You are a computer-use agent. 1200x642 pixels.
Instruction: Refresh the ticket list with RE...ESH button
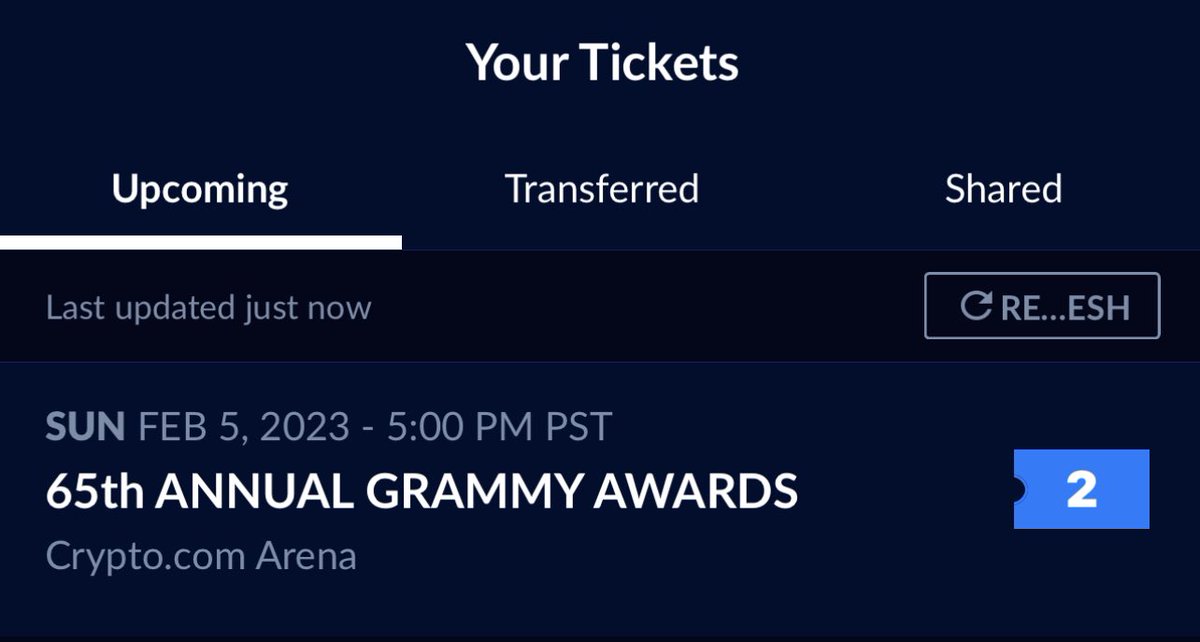click(x=1042, y=306)
